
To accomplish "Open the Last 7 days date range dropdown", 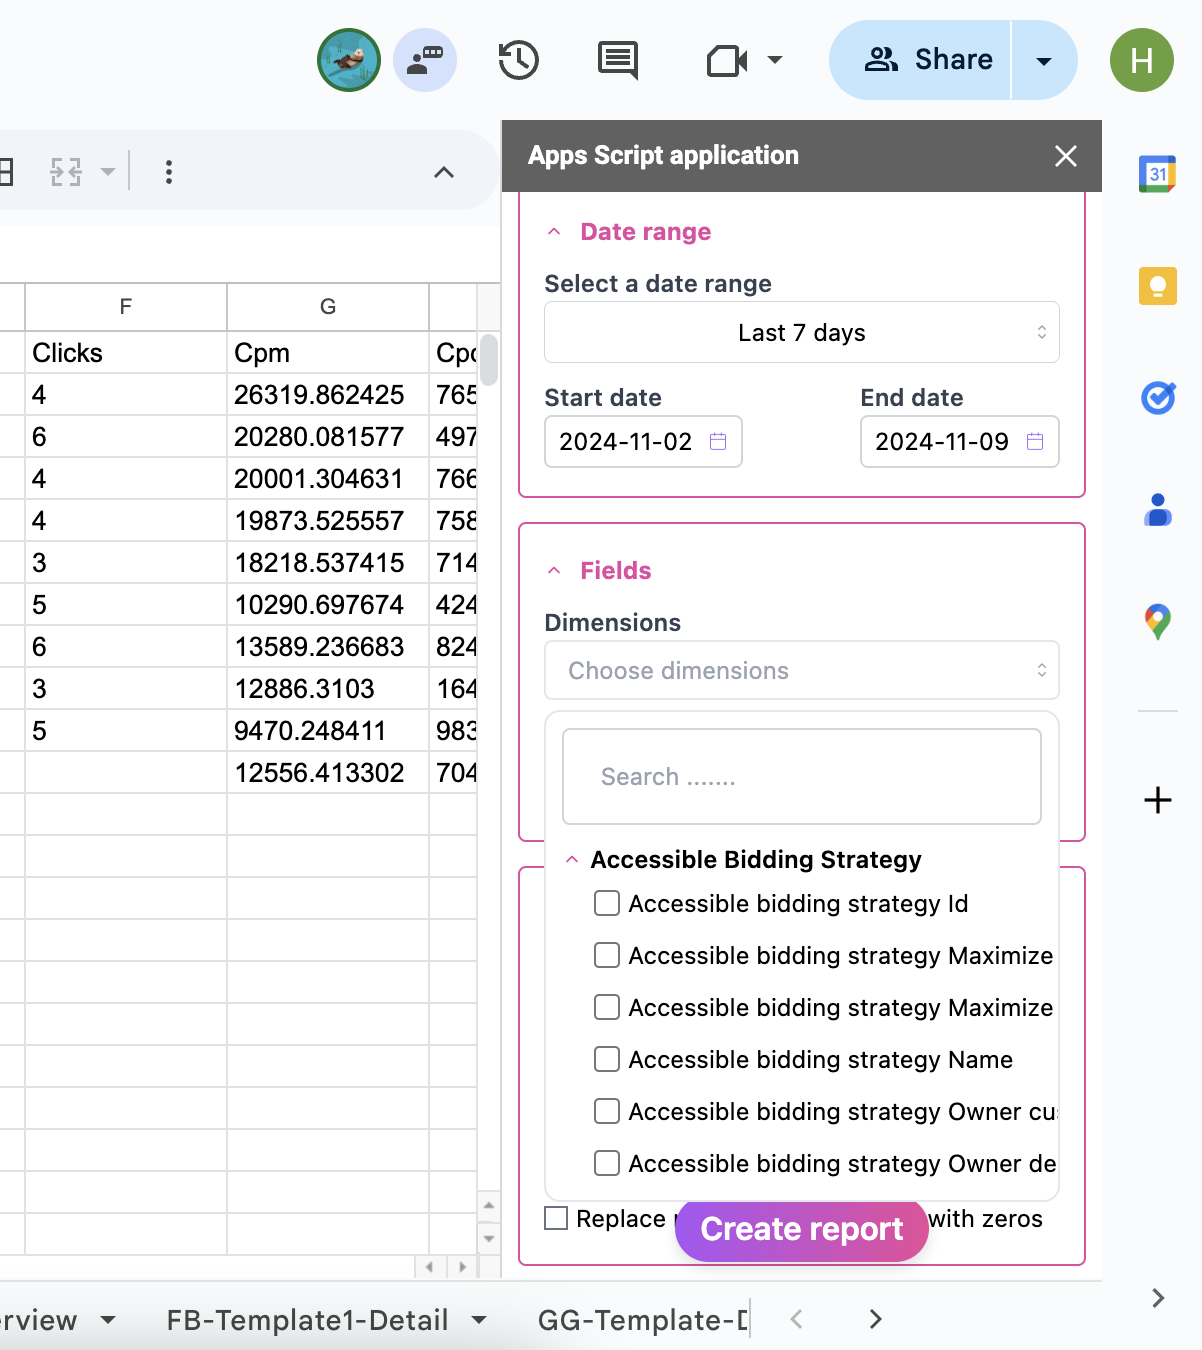I will point(800,332).
